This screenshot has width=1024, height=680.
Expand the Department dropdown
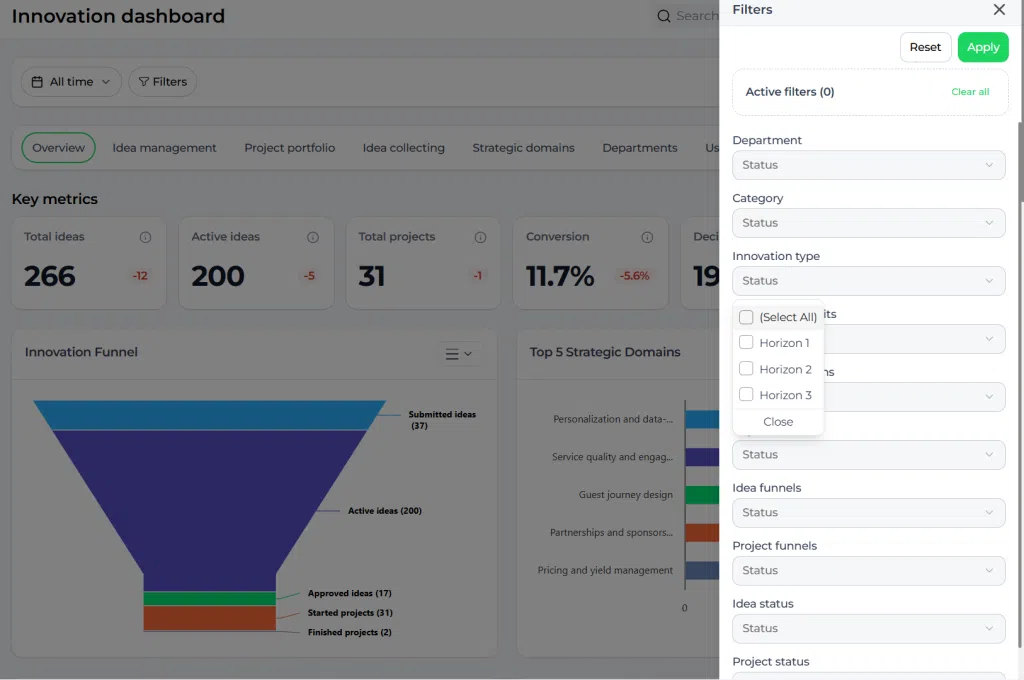(x=869, y=165)
